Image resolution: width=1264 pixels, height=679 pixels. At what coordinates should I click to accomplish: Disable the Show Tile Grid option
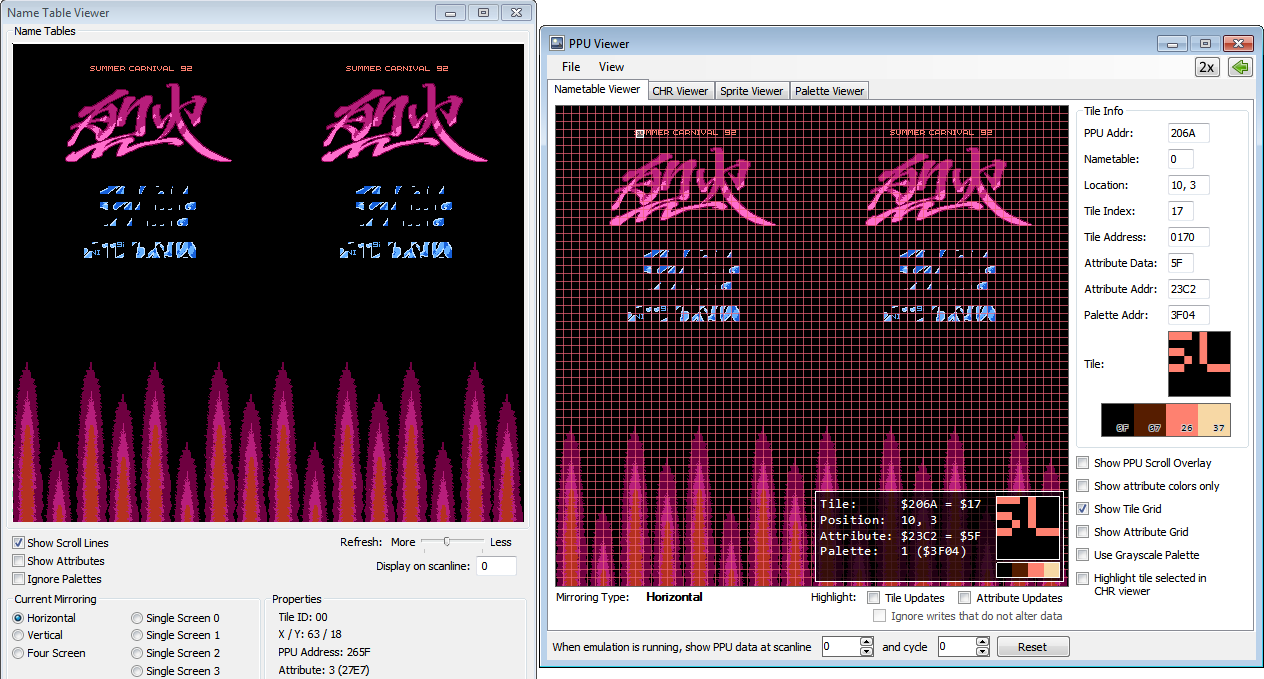[x=1082, y=508]
